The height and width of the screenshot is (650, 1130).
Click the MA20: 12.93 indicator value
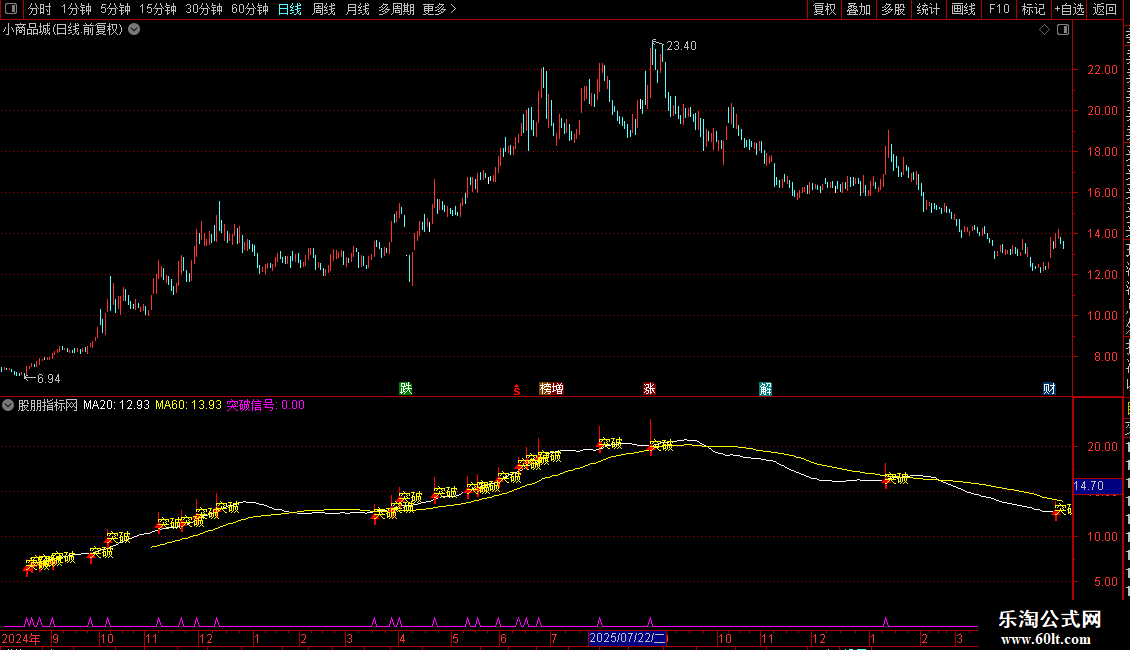[116, 405]
